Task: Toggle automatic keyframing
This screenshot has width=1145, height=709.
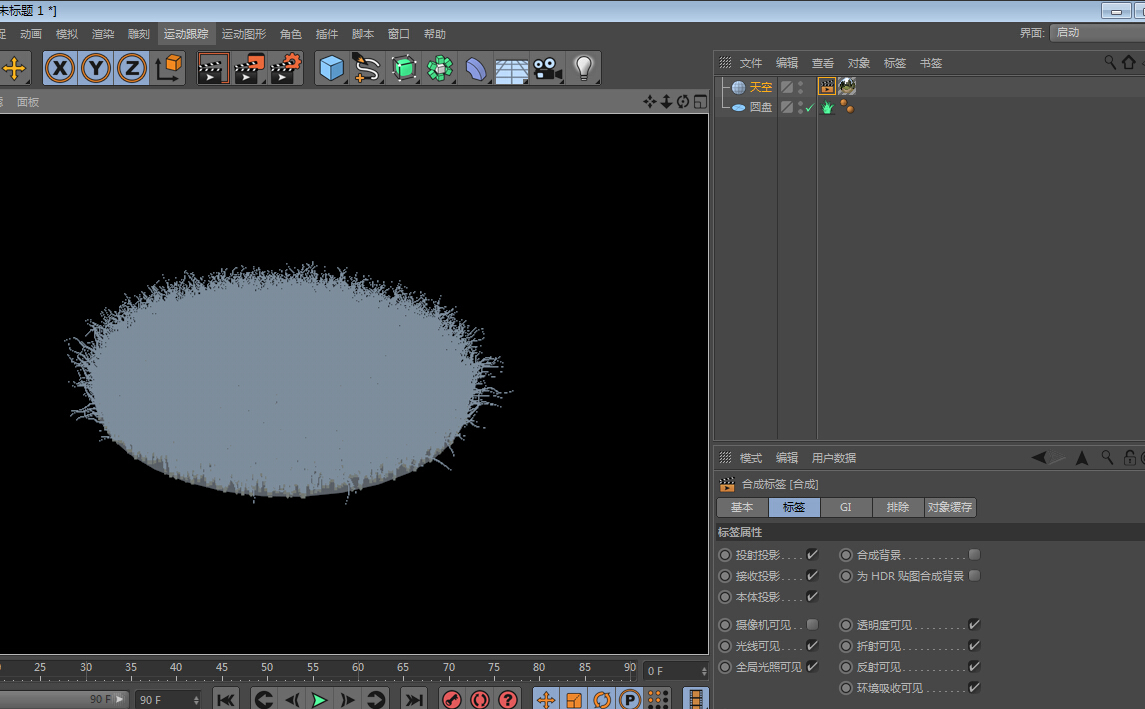Action: point(480,700)
